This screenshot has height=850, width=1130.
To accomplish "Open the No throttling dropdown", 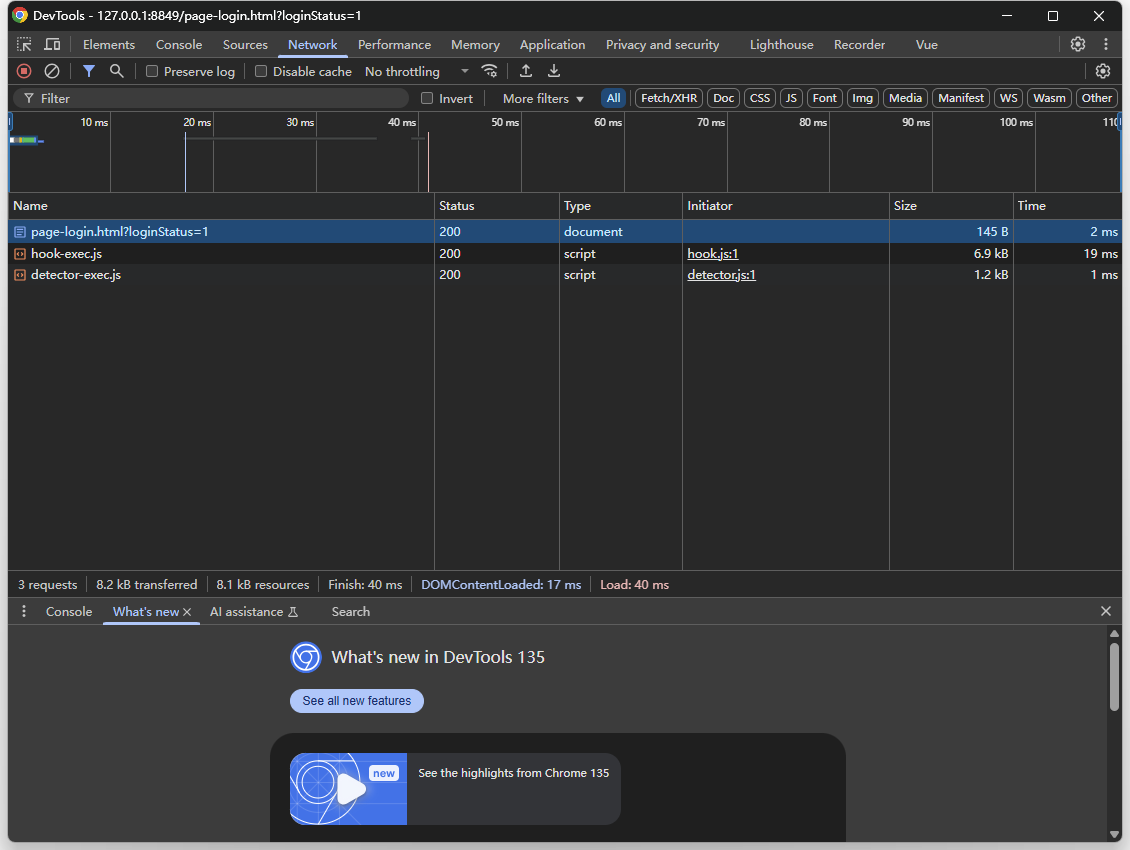I will (416, 71).
